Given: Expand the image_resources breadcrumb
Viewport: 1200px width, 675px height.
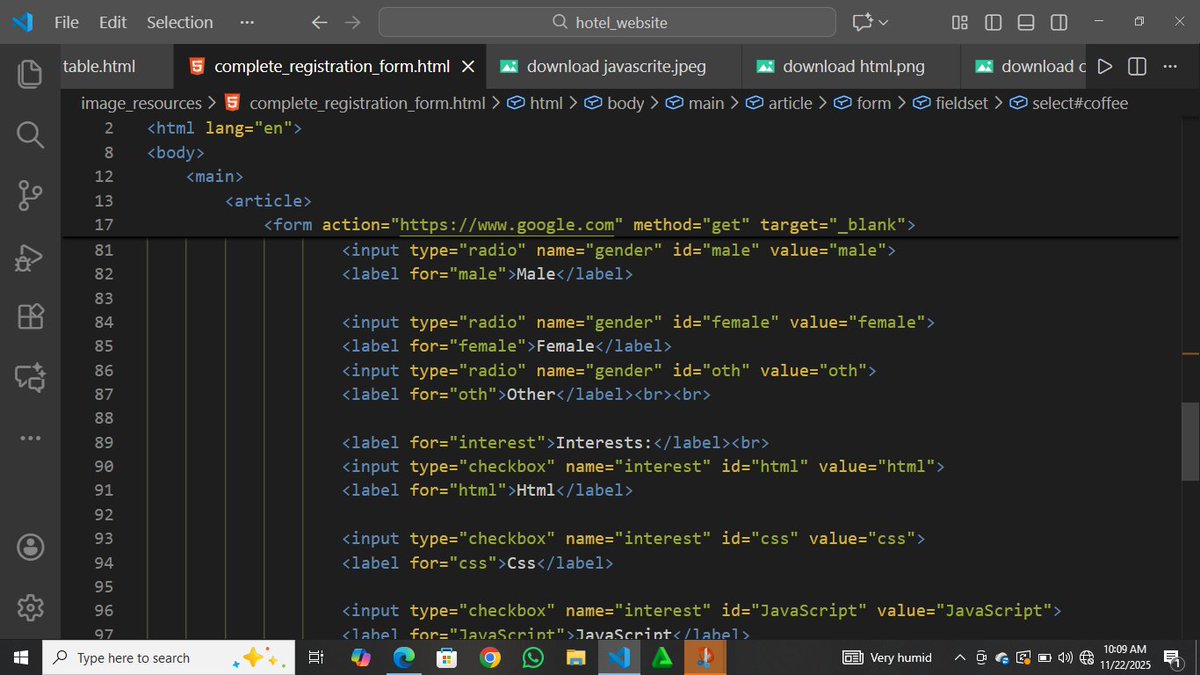Looking at the screenshot, I should coord(141,103).
